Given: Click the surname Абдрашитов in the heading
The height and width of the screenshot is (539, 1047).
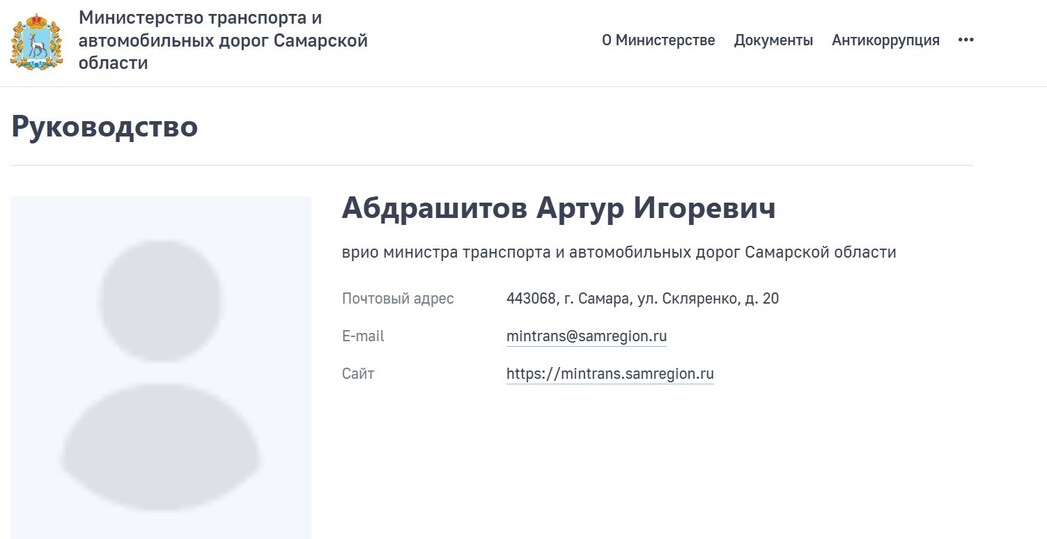Looking at the screenshot, I should click(432, 208).
